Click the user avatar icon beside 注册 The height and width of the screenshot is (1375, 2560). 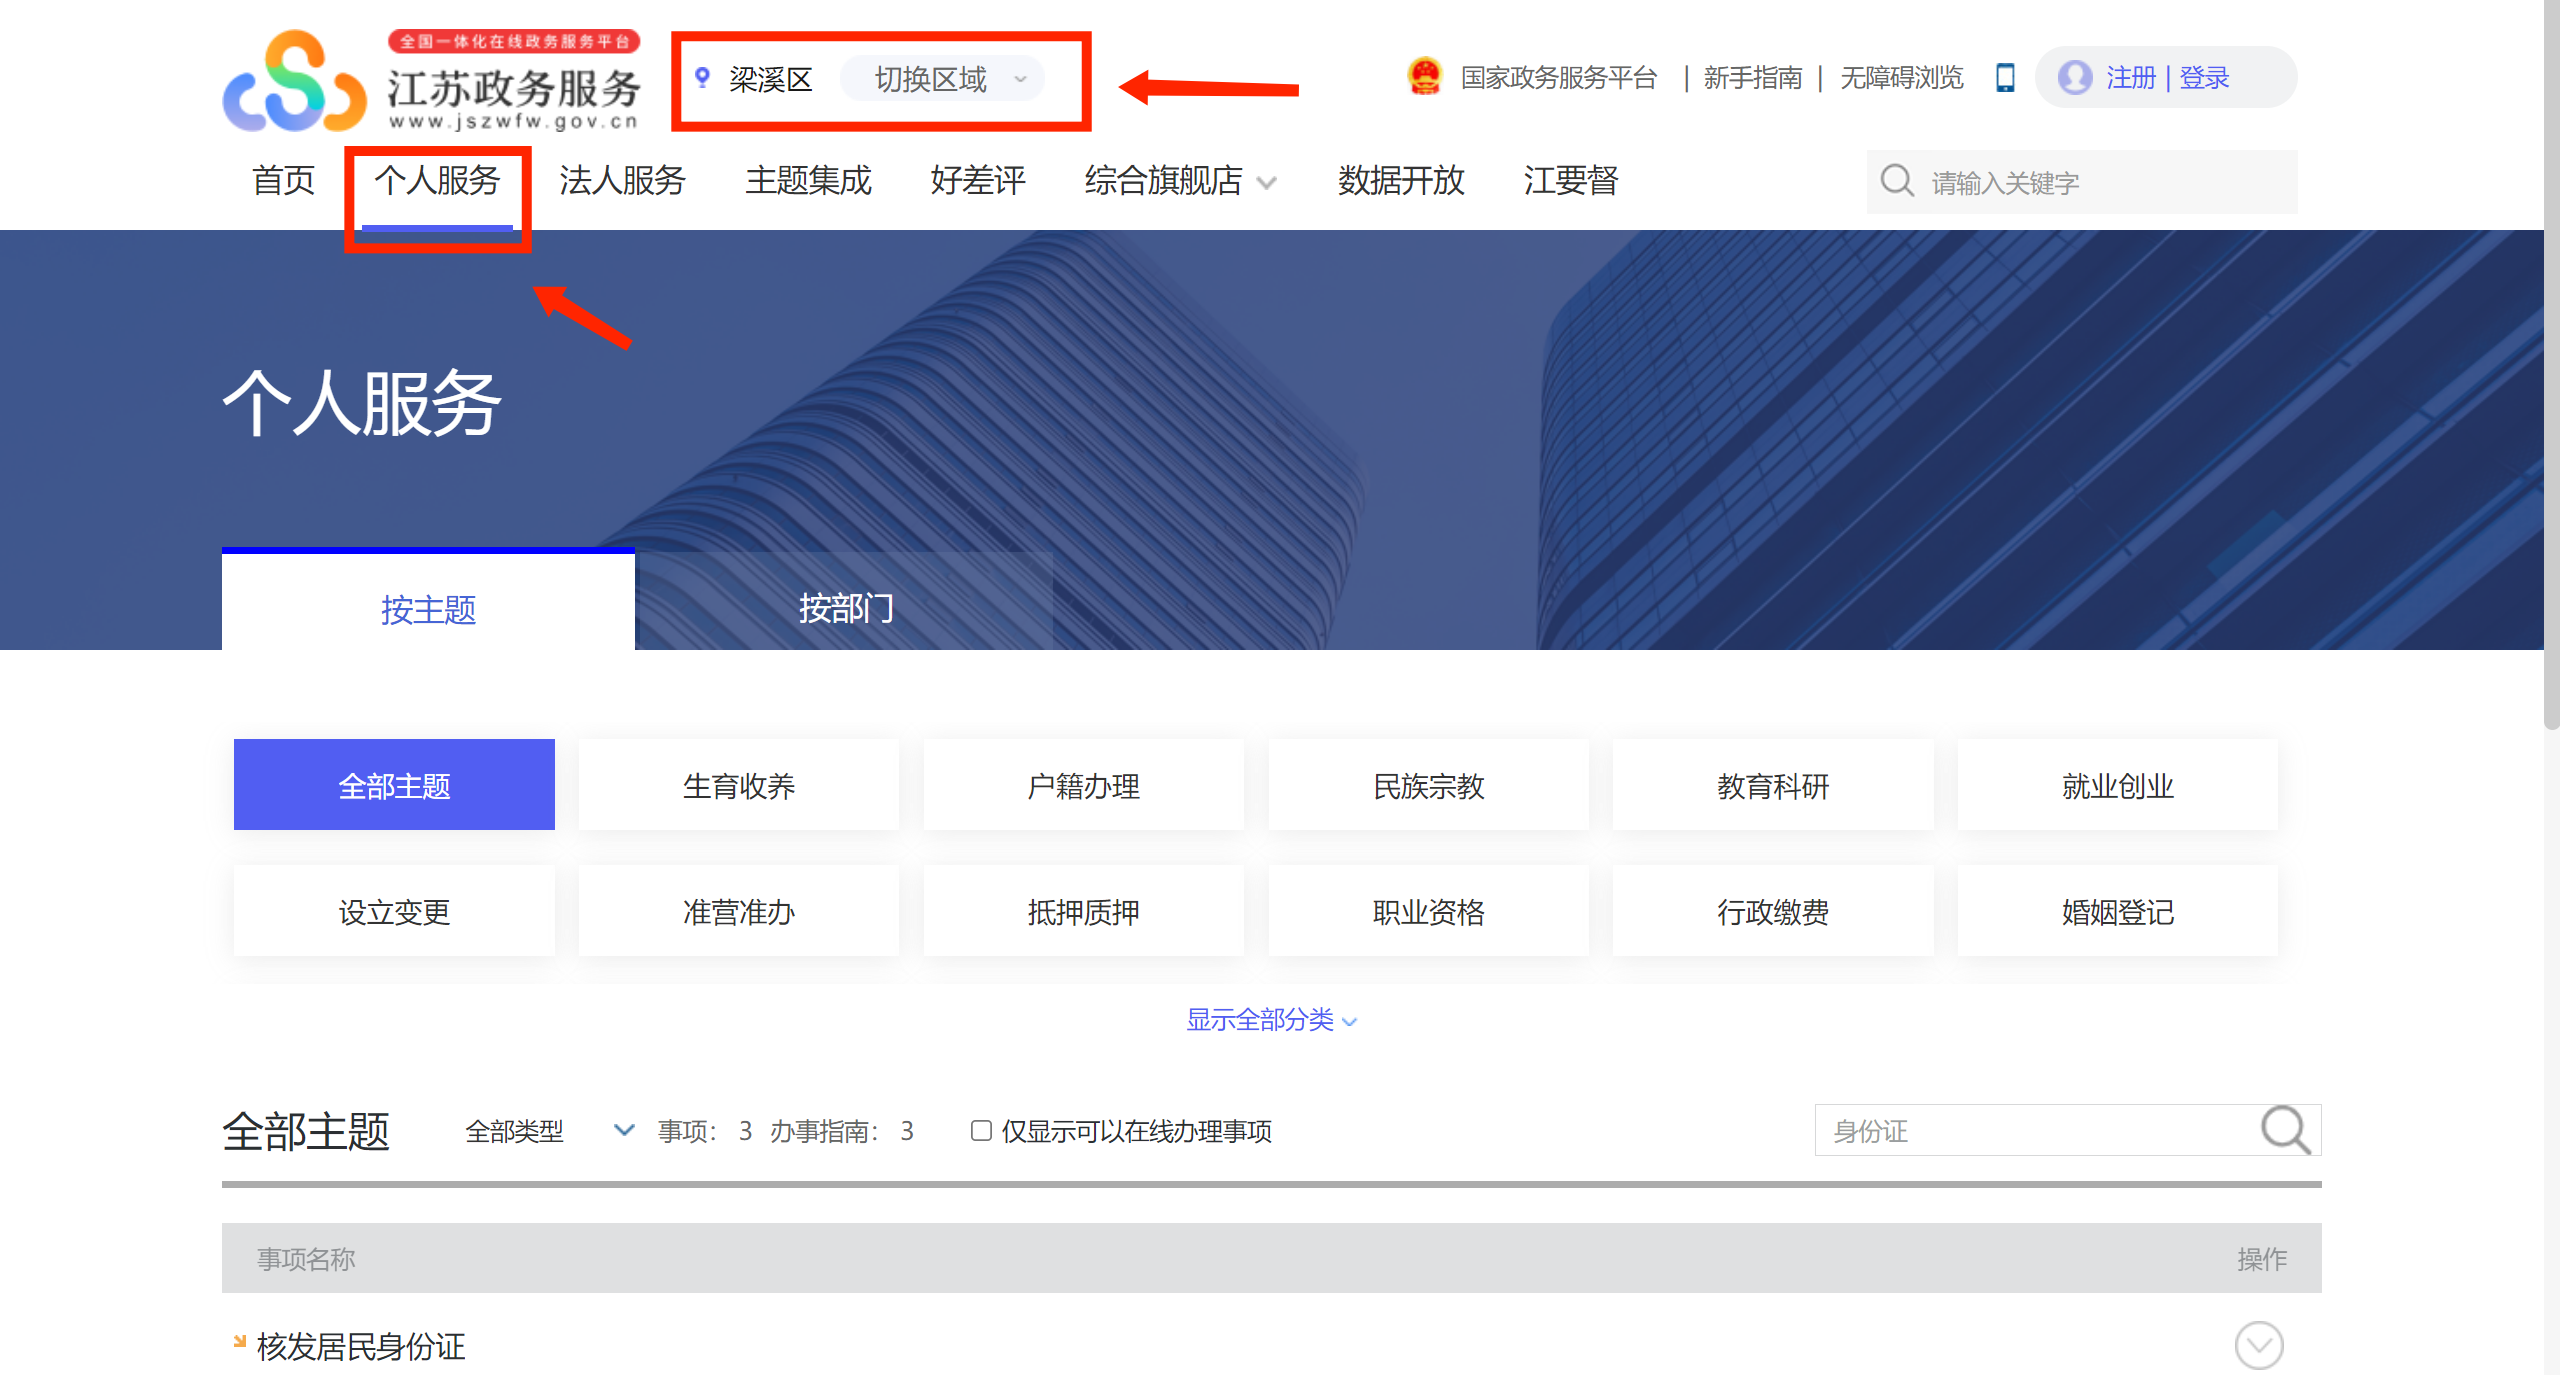point(2075,77)
